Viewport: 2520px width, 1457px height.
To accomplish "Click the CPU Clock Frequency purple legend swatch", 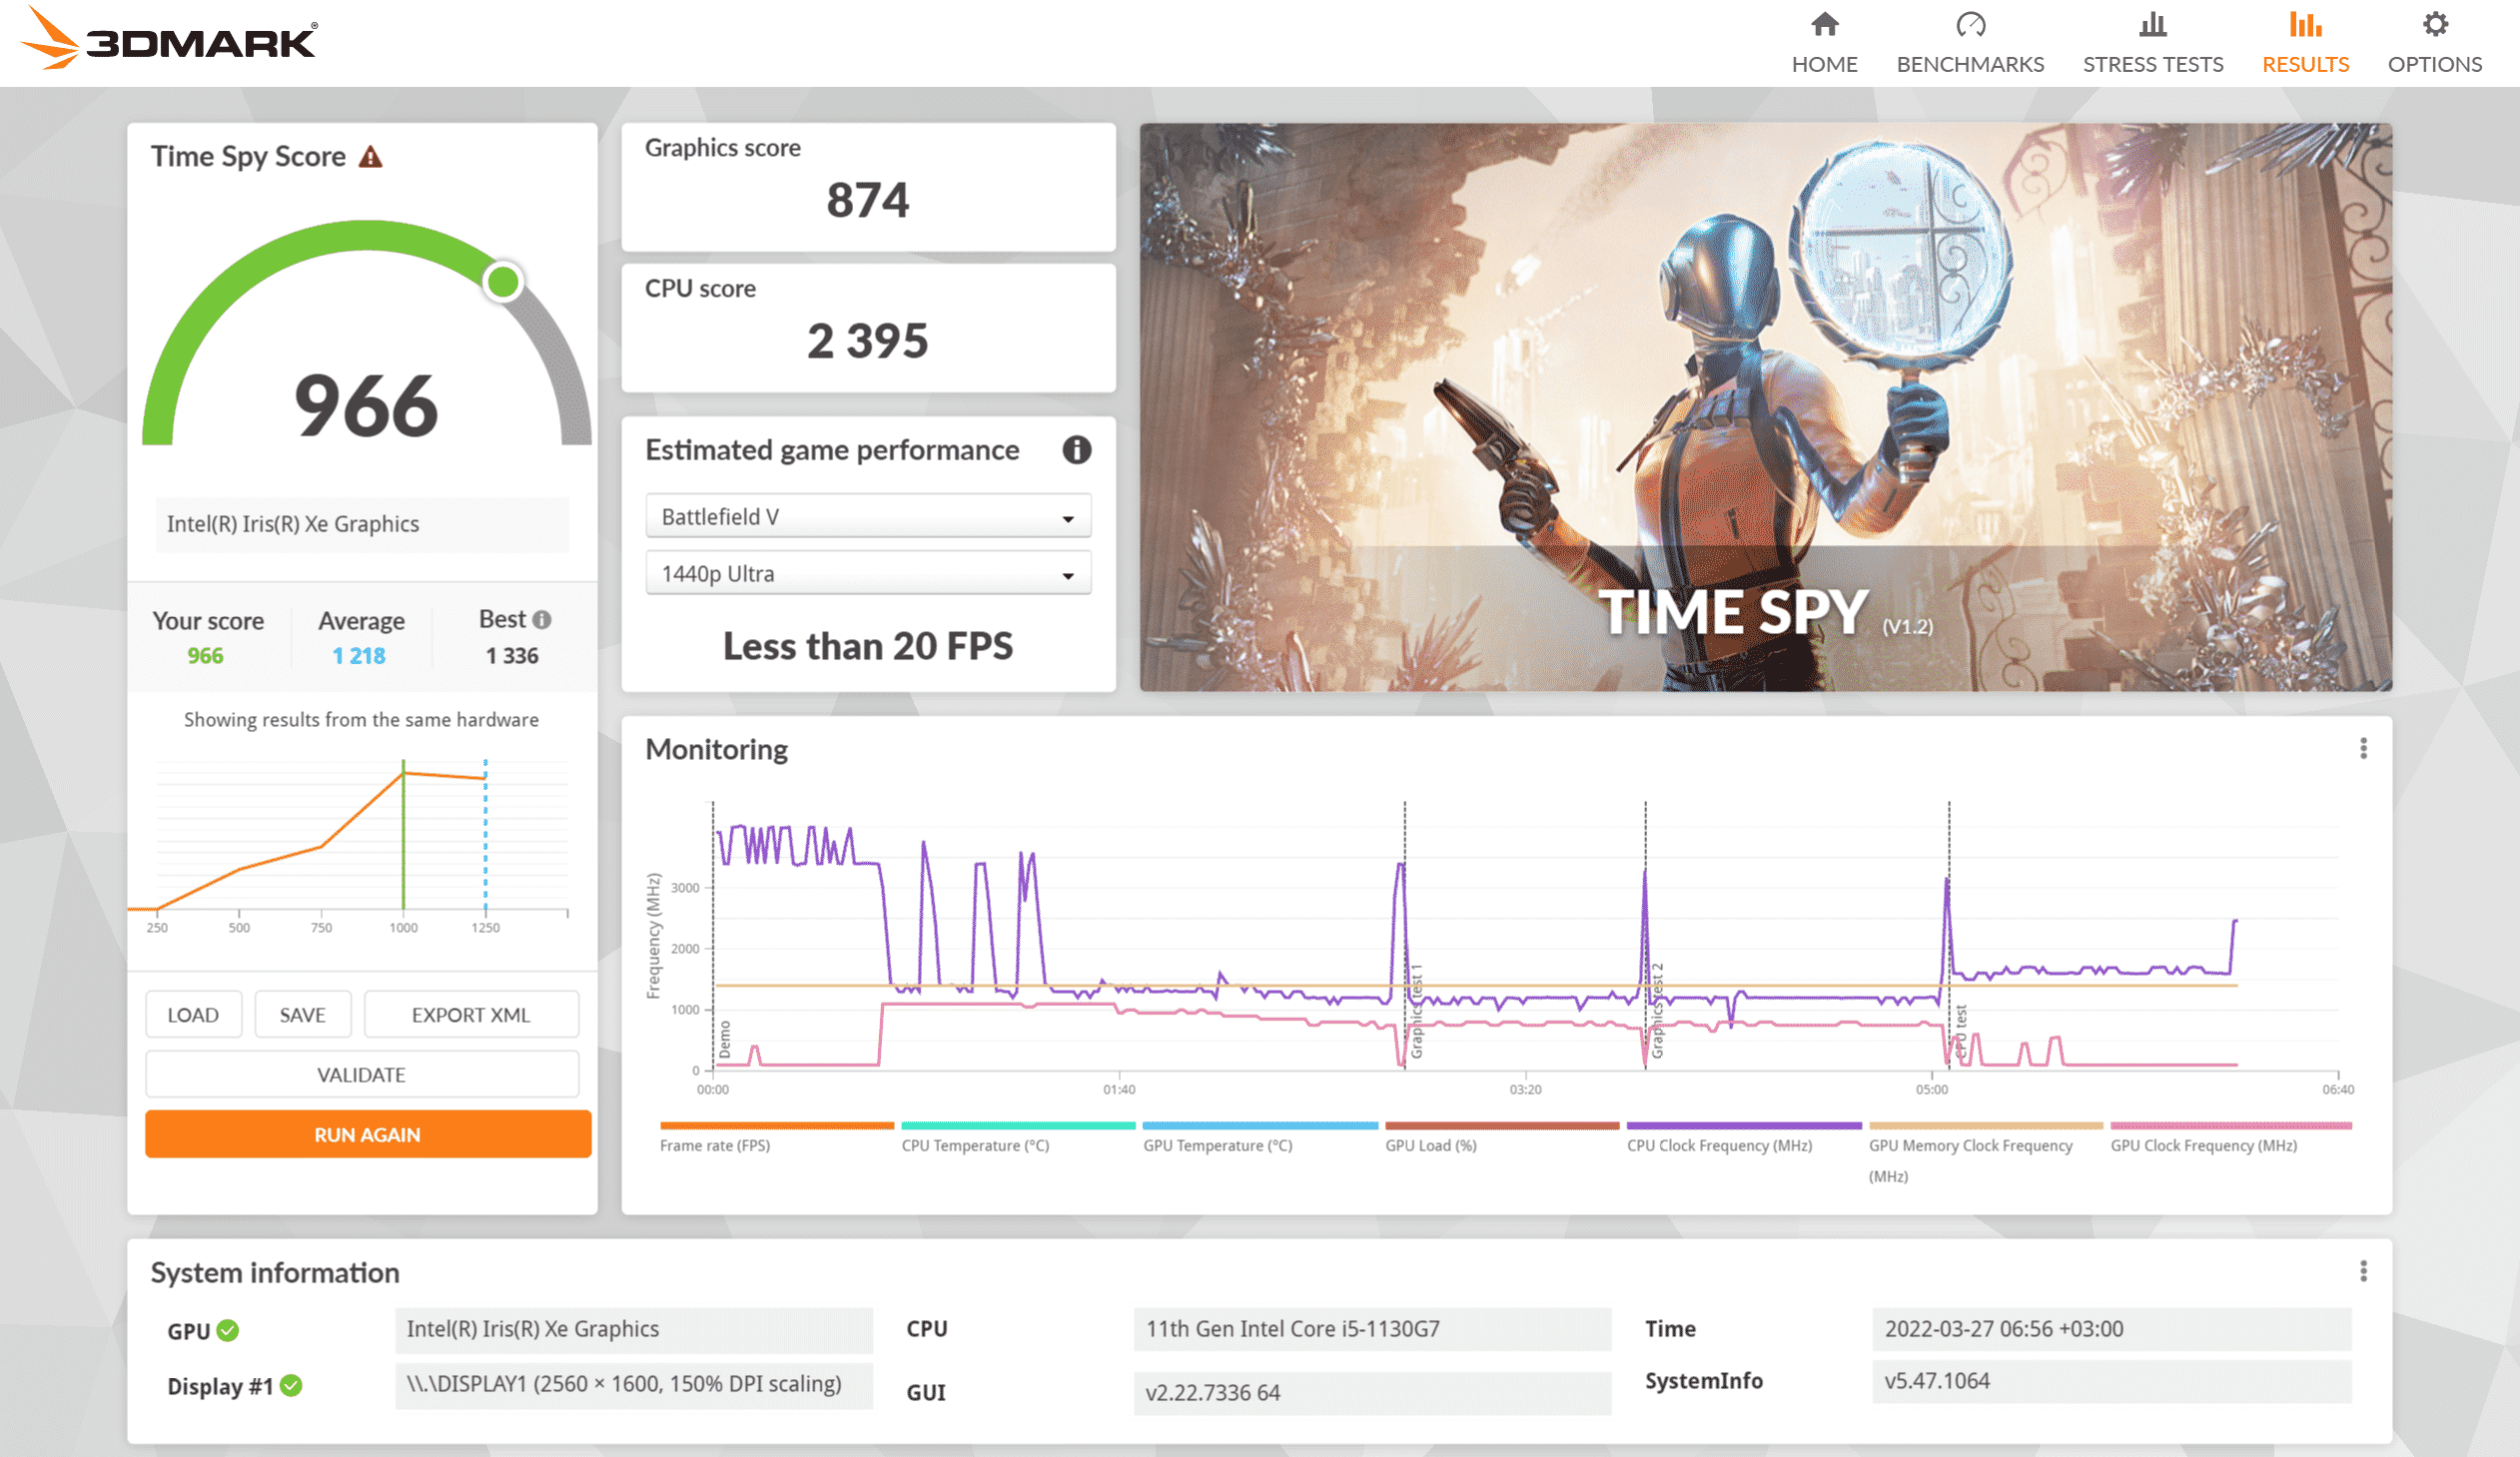I will (x=1743, y=1126).
